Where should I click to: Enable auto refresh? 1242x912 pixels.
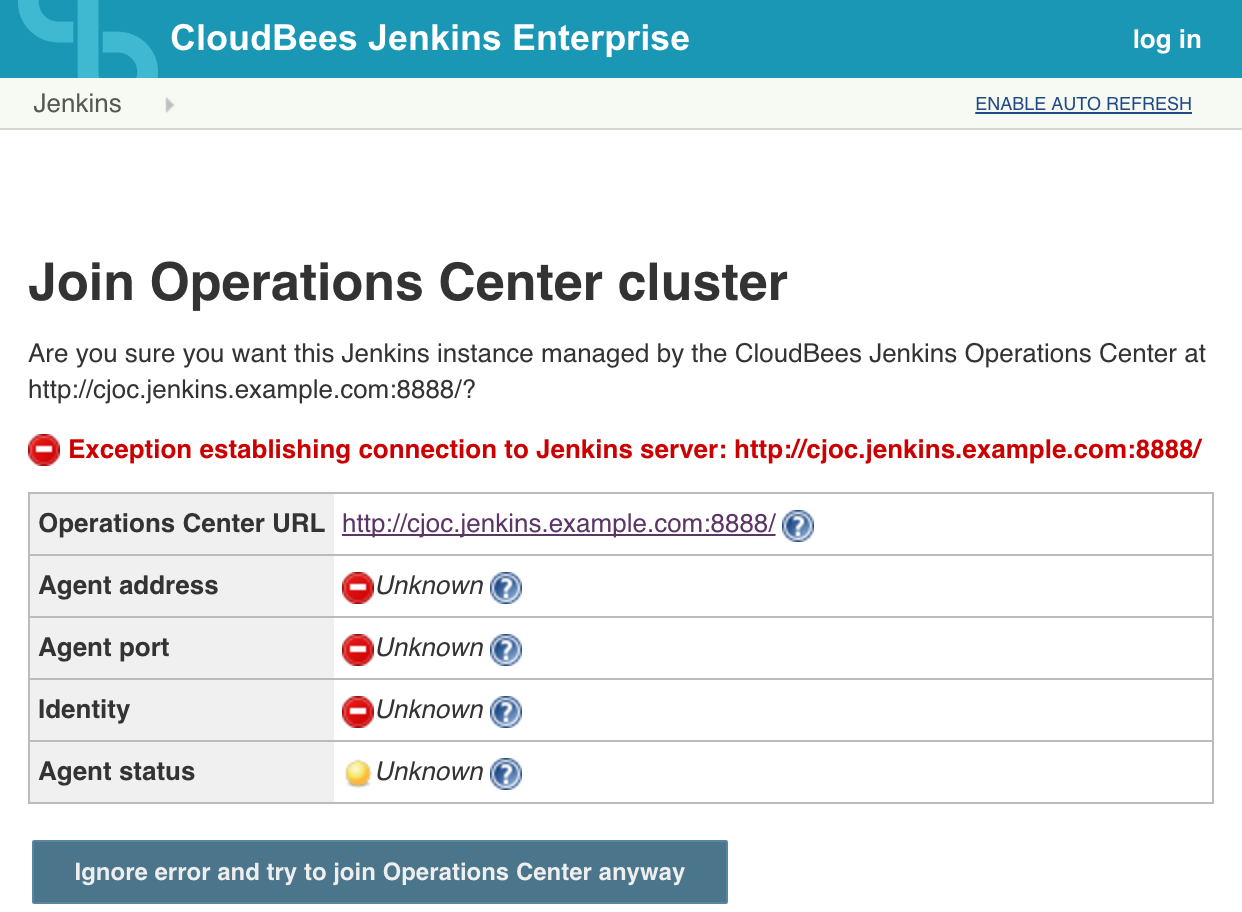(1083, 104)
